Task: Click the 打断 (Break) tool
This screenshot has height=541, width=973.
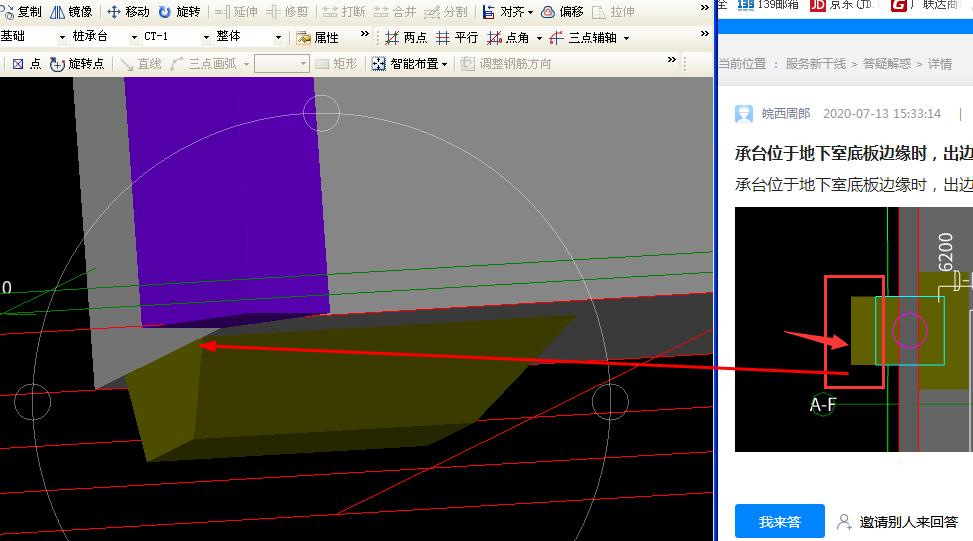Action: pos(344,12)
